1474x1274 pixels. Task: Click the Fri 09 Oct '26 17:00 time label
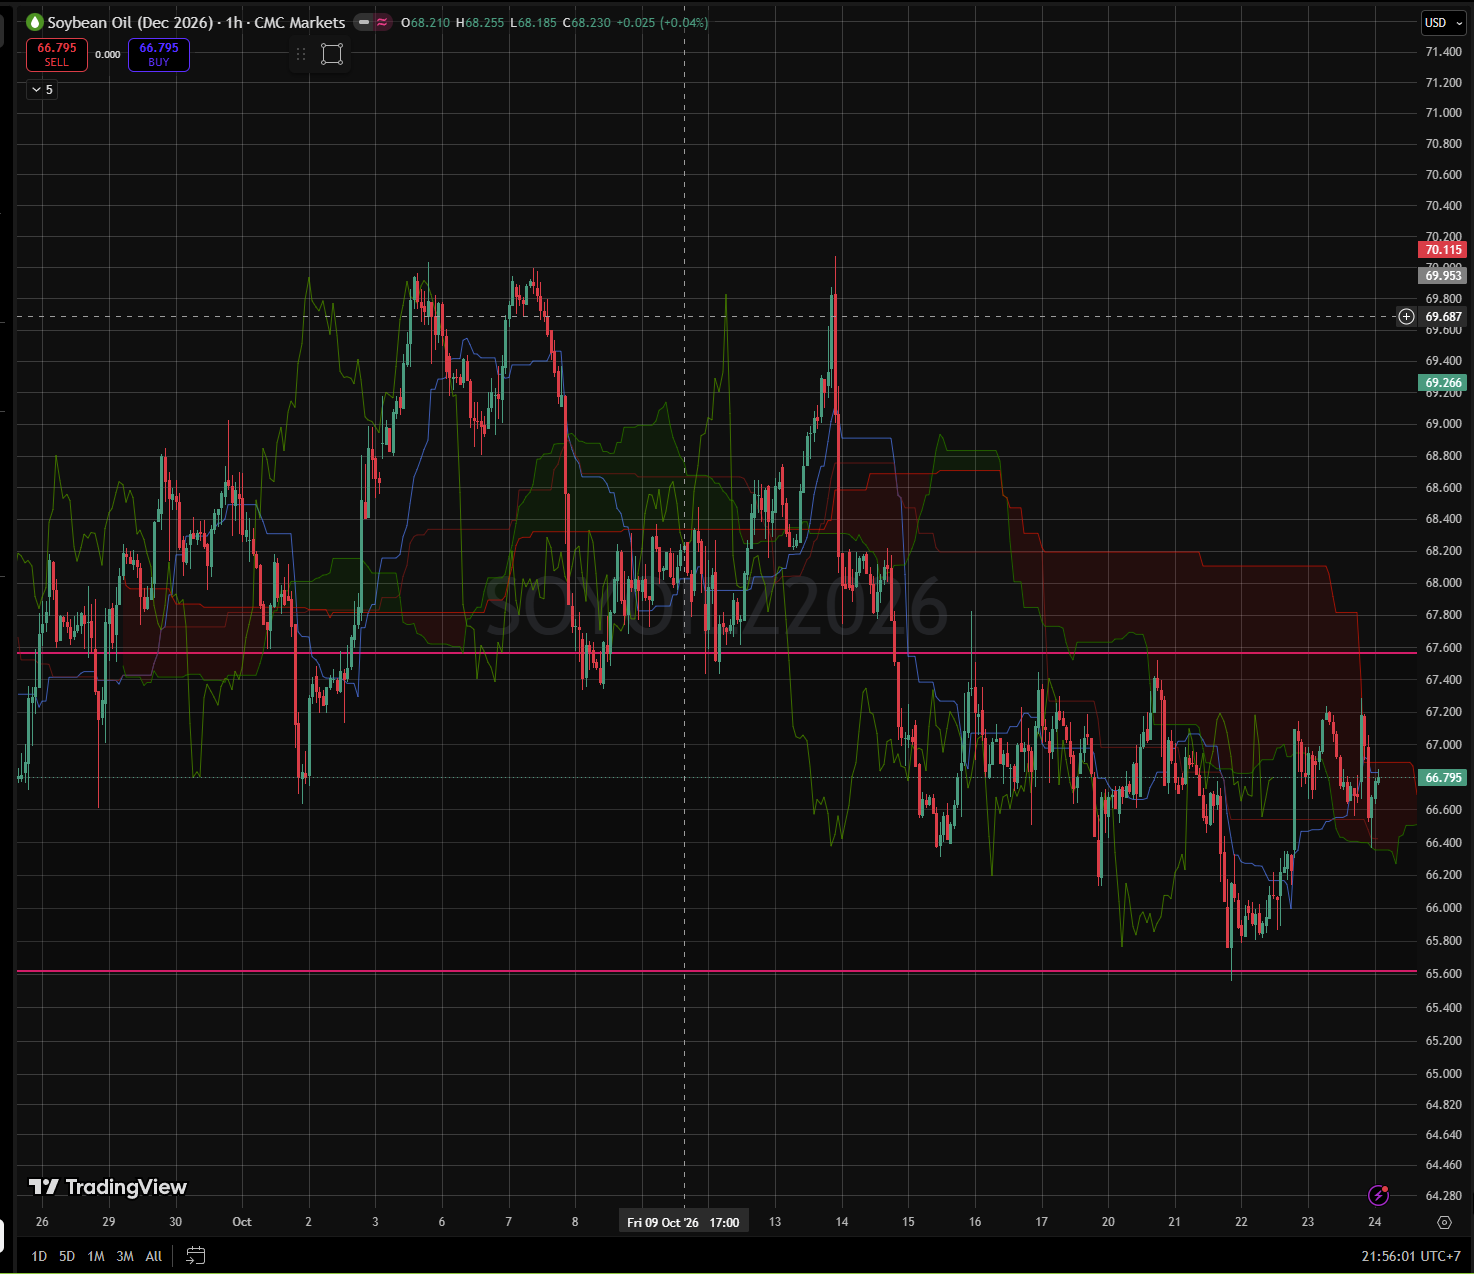click(x=683, y=1222)
